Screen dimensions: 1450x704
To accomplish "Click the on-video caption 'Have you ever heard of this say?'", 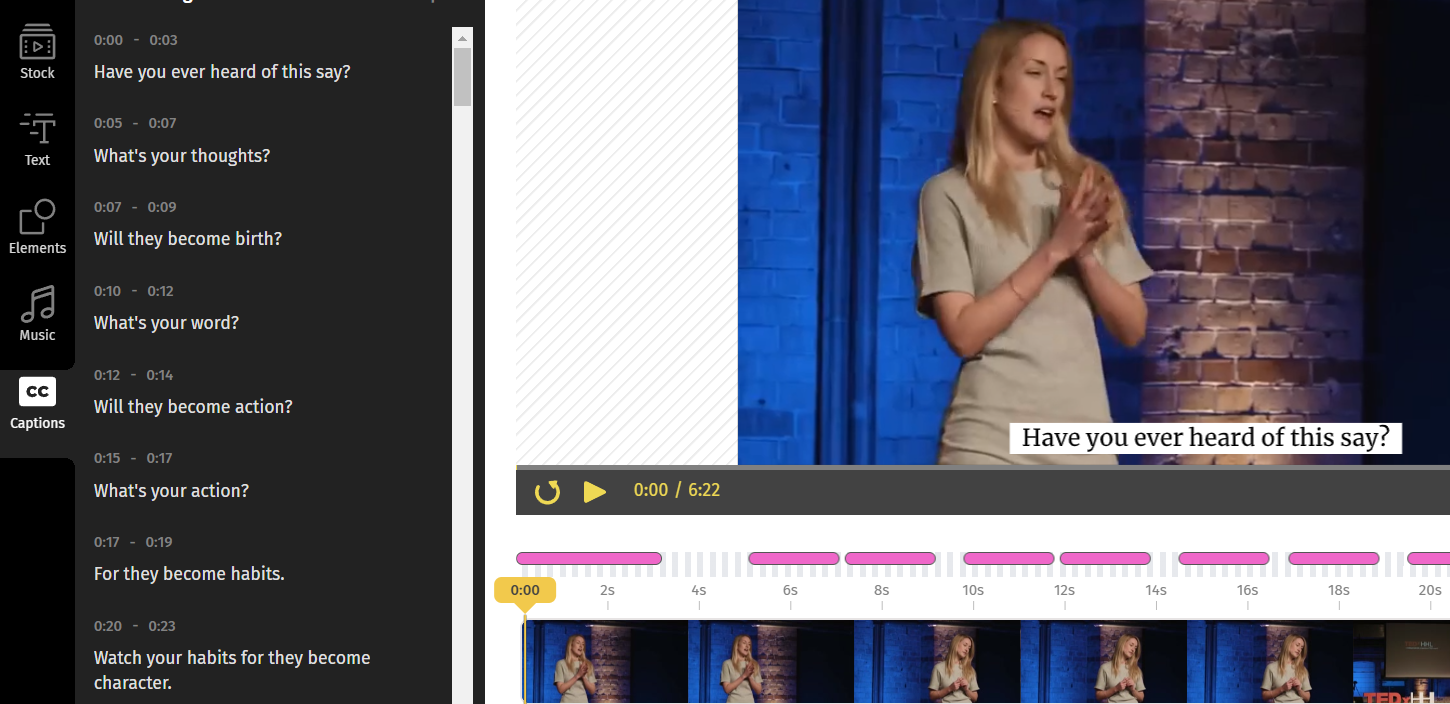I will point(1205,438).
